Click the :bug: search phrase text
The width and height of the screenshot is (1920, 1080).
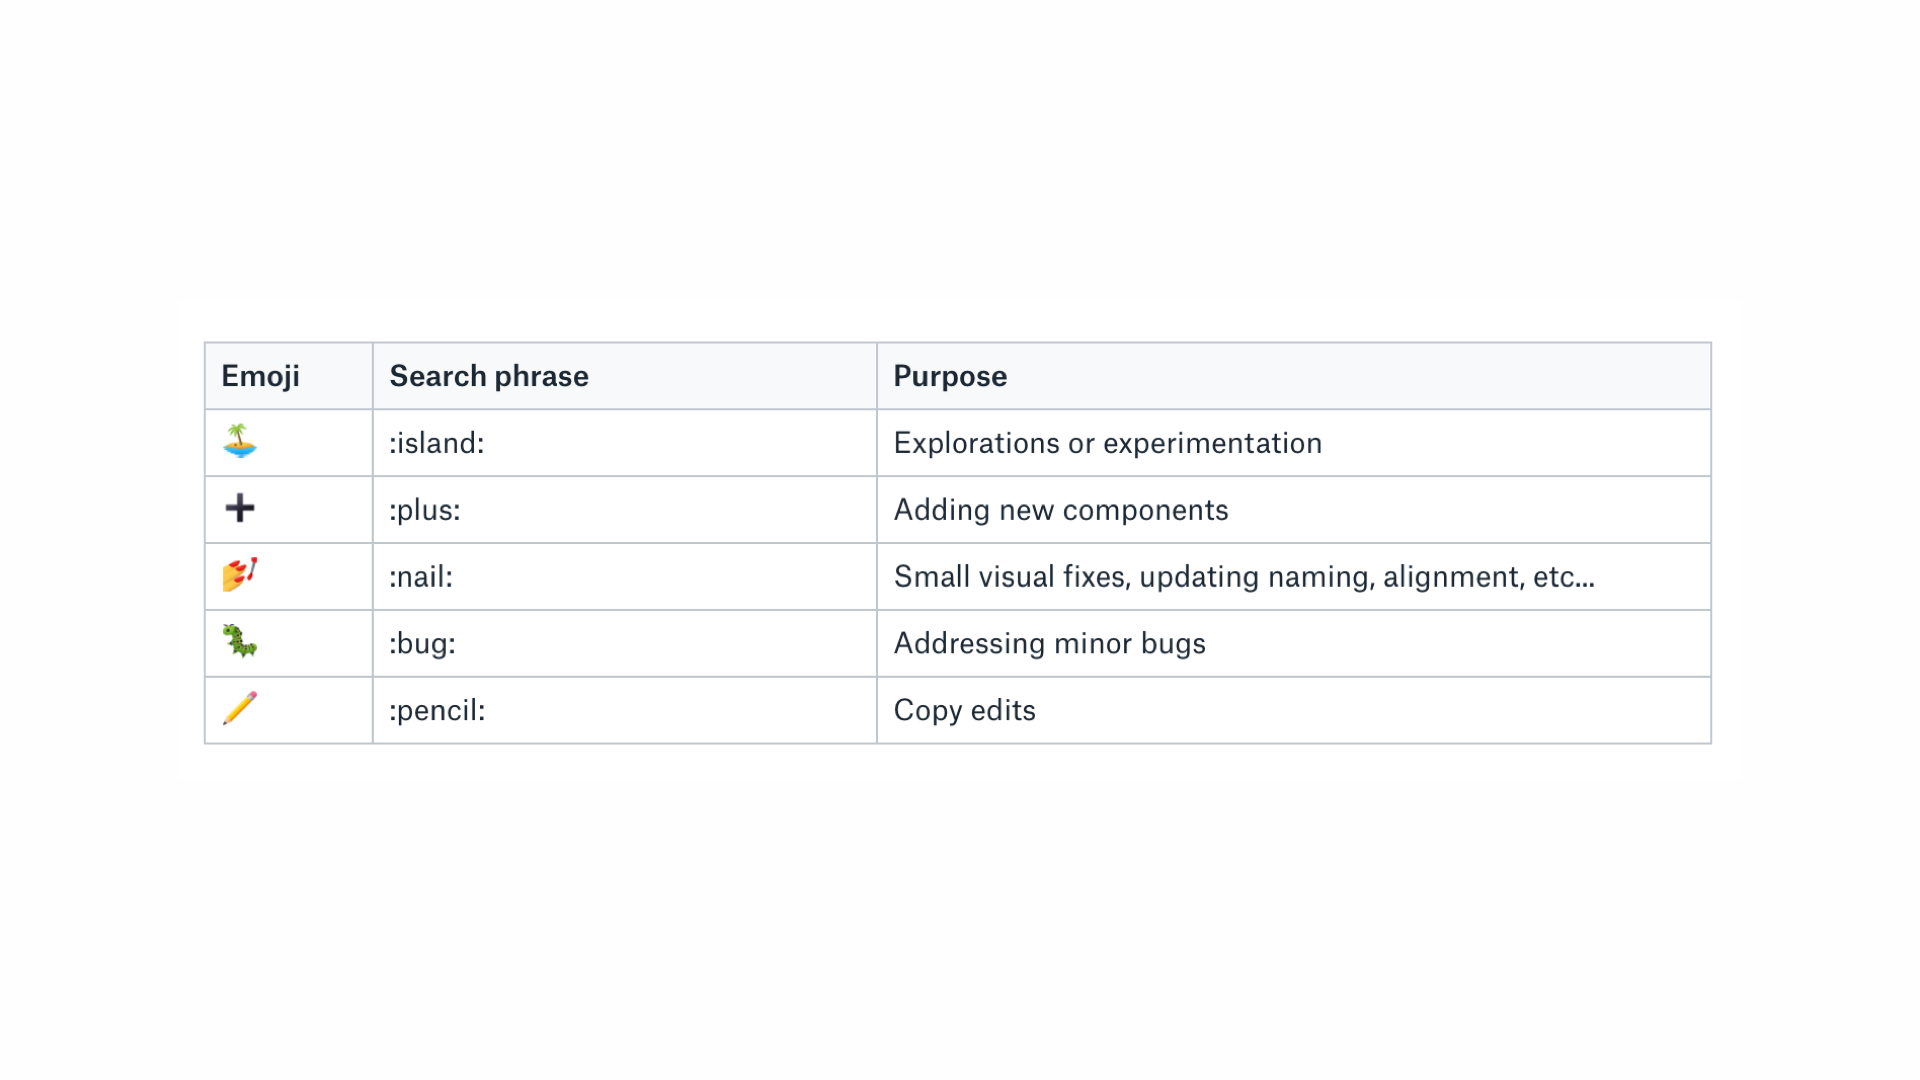[x=422, y=644]
